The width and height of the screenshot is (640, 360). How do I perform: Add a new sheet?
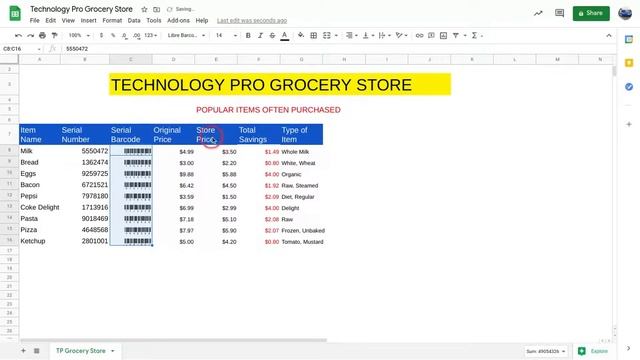coord(23,351)
